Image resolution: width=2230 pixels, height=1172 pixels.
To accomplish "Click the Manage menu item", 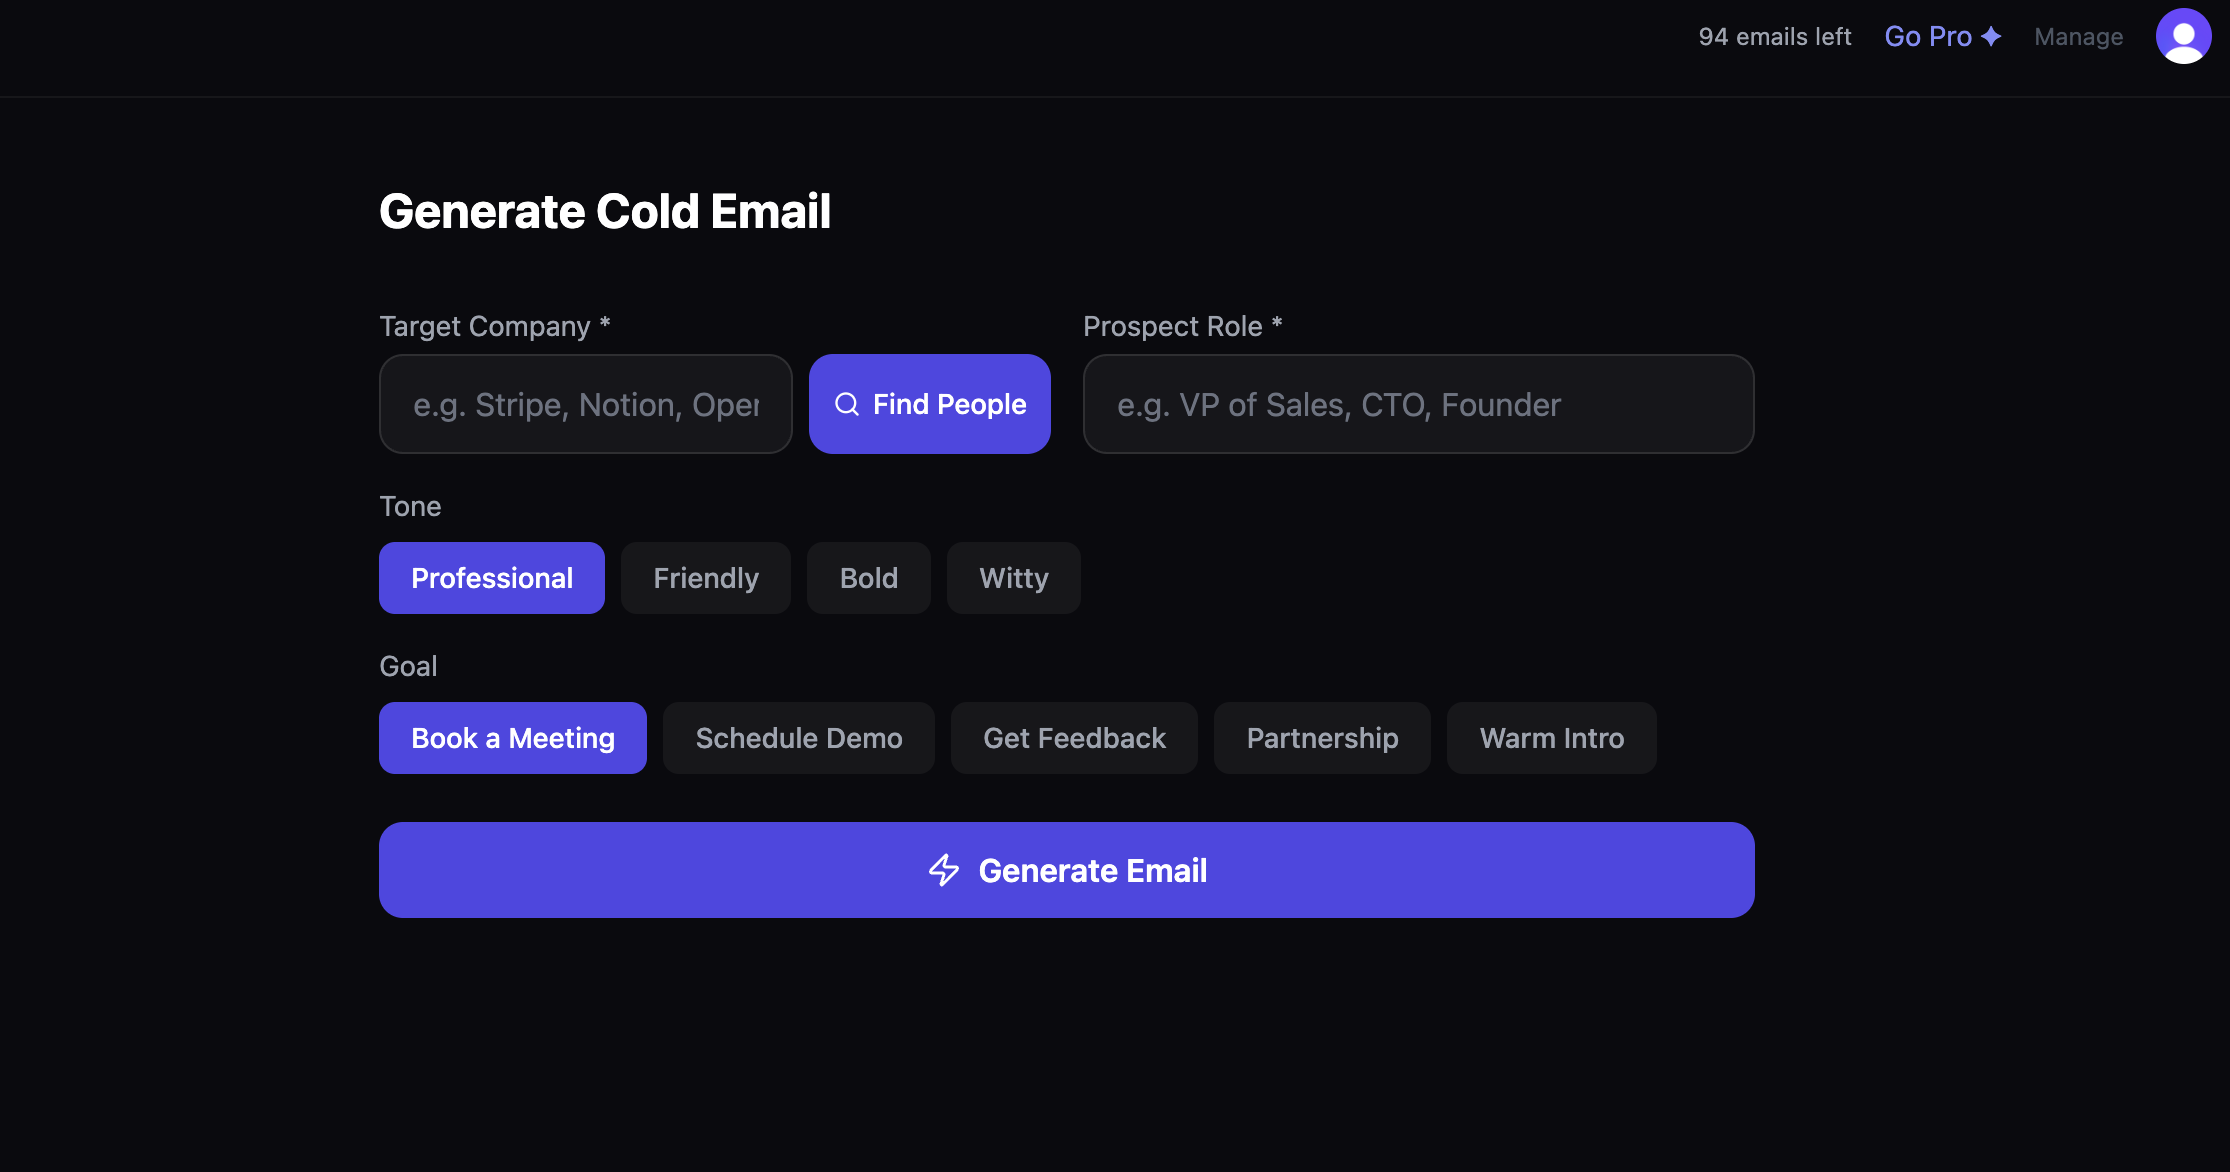I will tap(2078, 36).
